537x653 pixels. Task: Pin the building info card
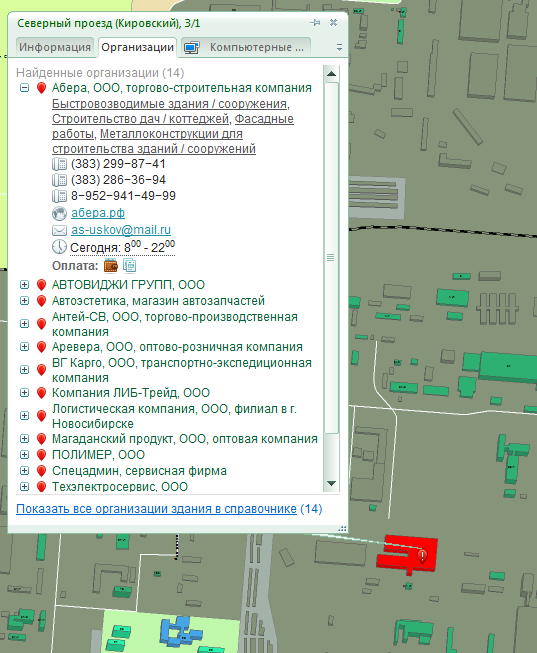(315, 23)
